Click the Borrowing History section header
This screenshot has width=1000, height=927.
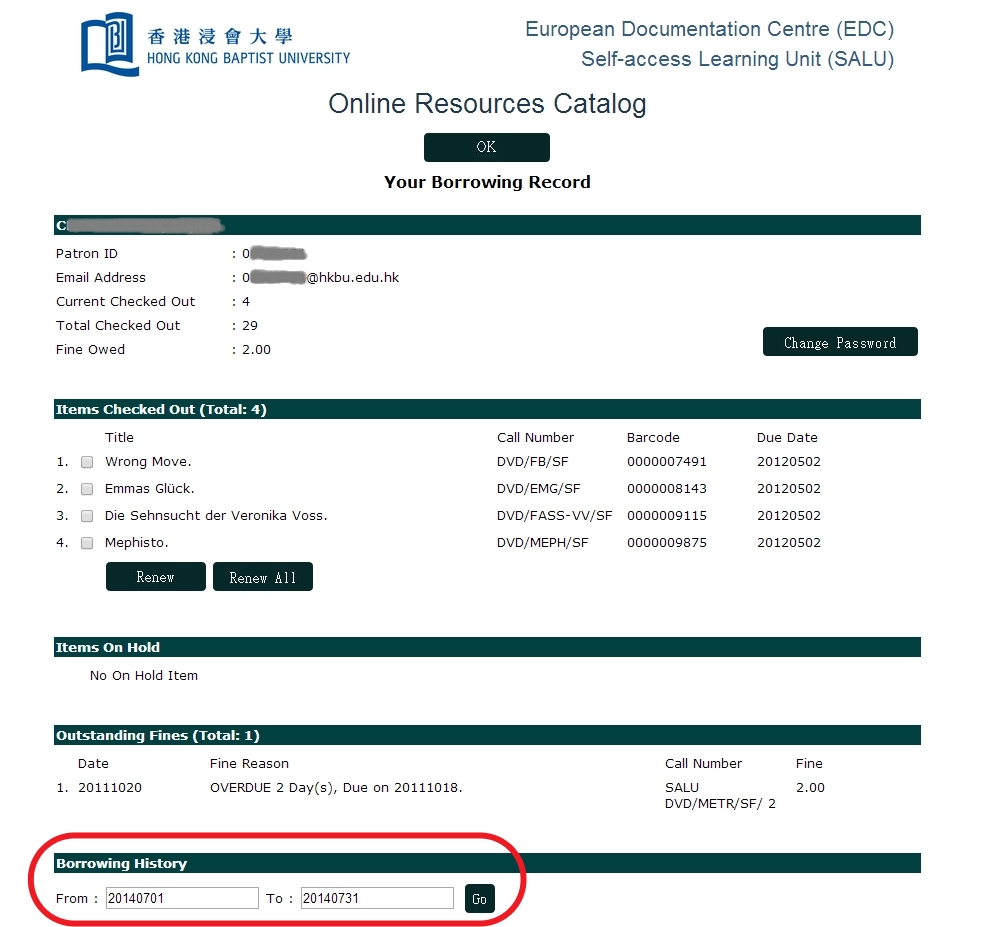121,863
